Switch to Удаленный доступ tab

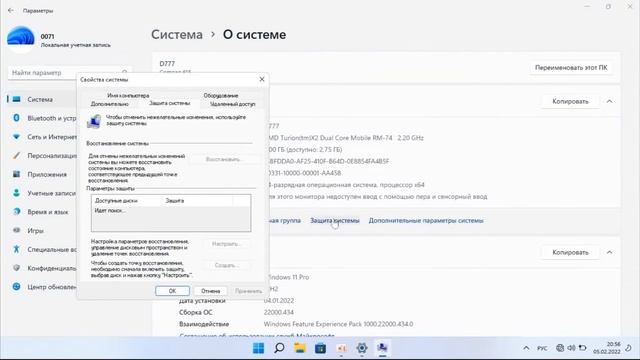(232, 104)
